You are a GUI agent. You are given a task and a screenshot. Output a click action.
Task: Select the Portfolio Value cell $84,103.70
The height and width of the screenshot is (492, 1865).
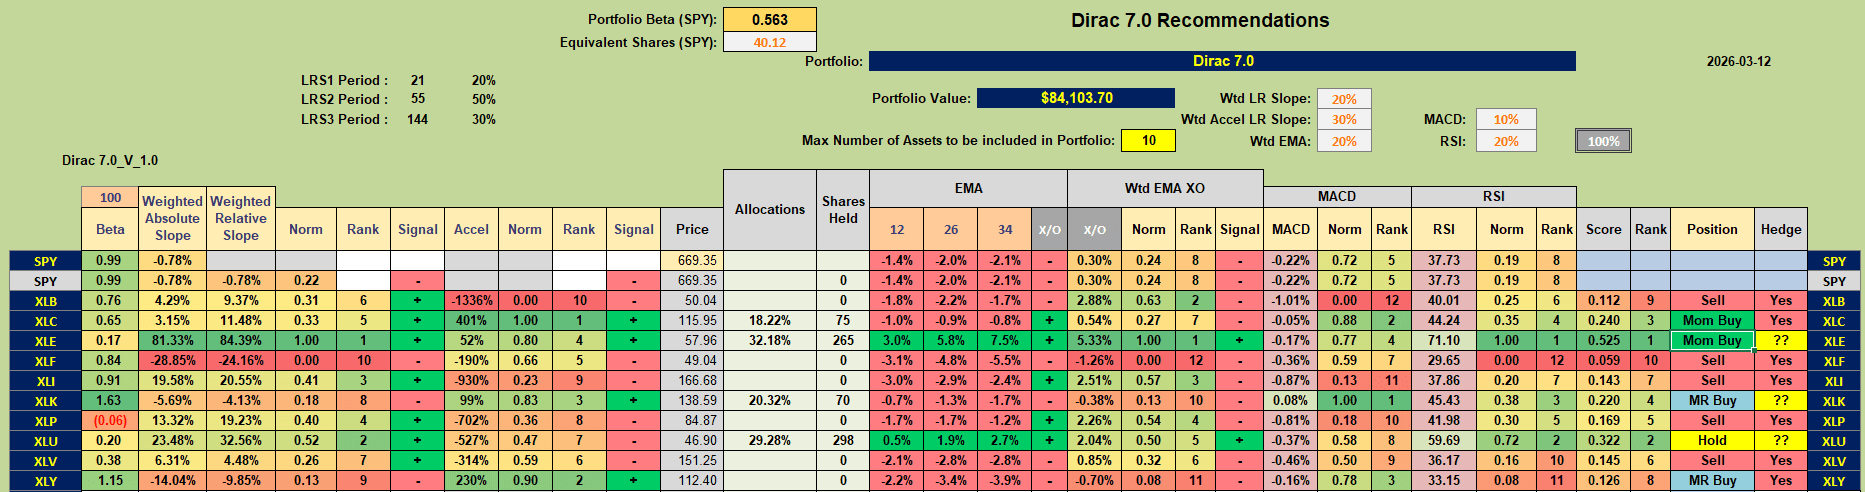coord(1076,98)
